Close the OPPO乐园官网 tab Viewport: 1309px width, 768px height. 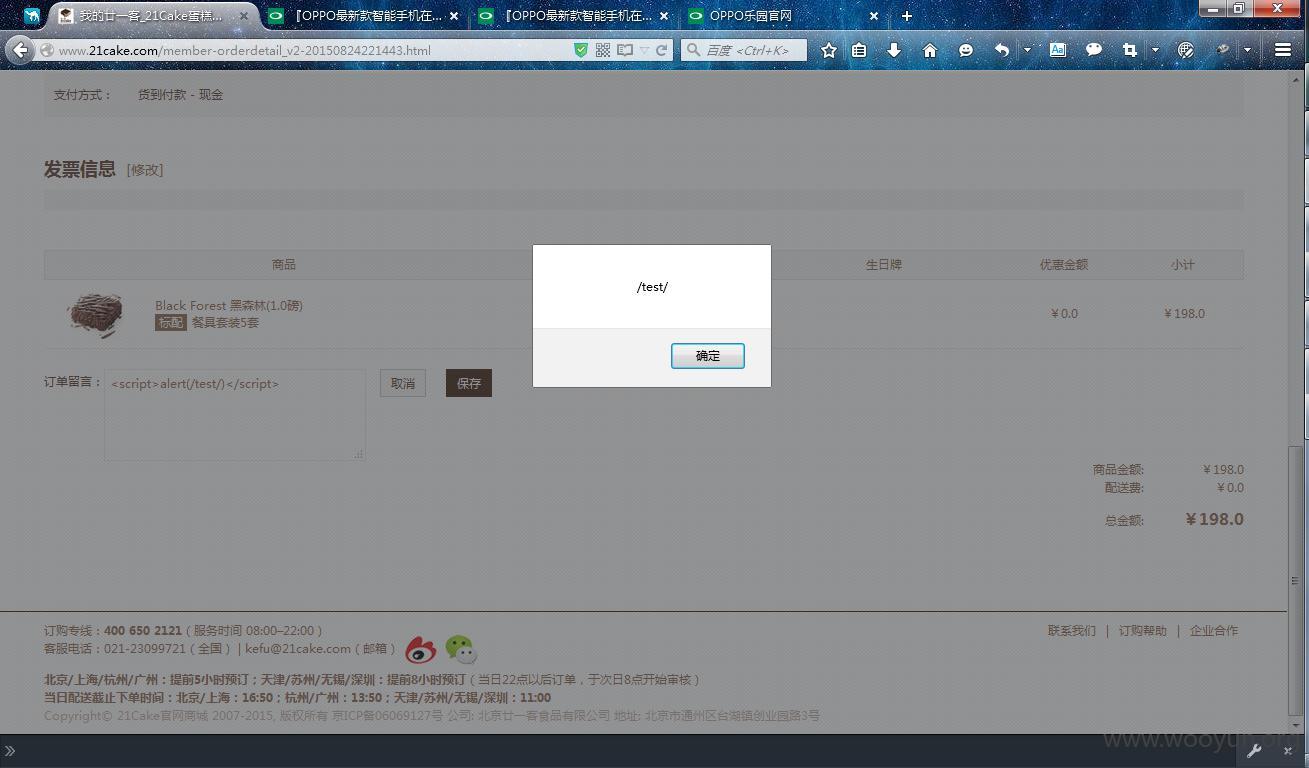pyautogui.click(x=874, y=16)
